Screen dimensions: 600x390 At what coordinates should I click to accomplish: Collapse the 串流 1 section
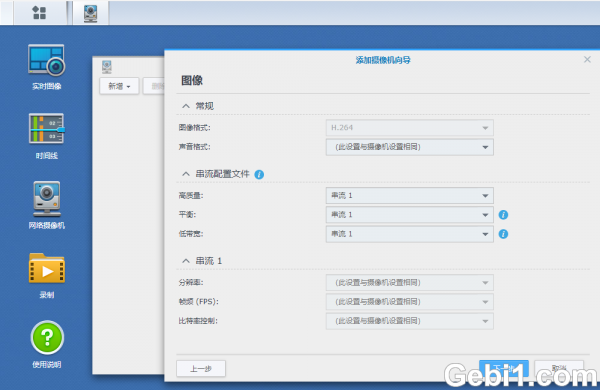coord(186,261)
